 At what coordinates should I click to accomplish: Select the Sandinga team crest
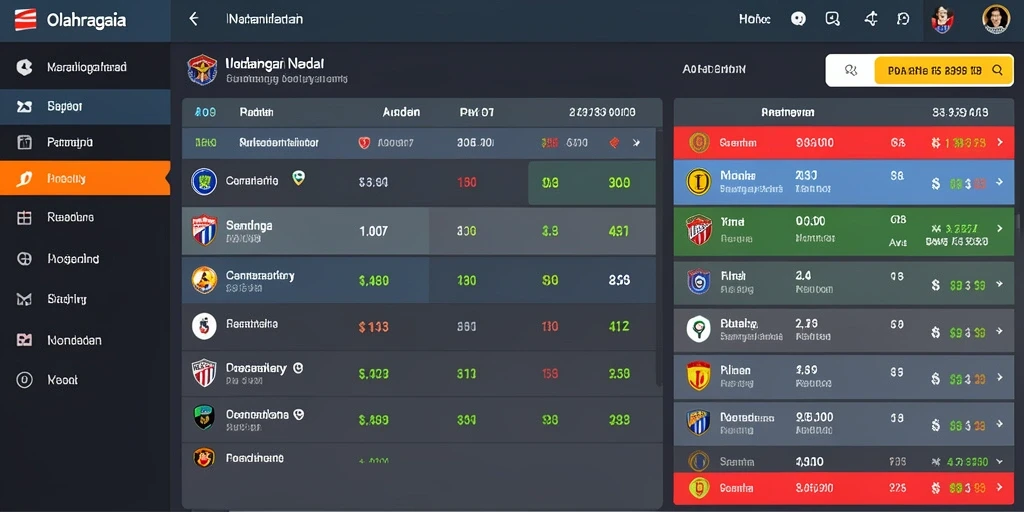click(x=204, y=231)
